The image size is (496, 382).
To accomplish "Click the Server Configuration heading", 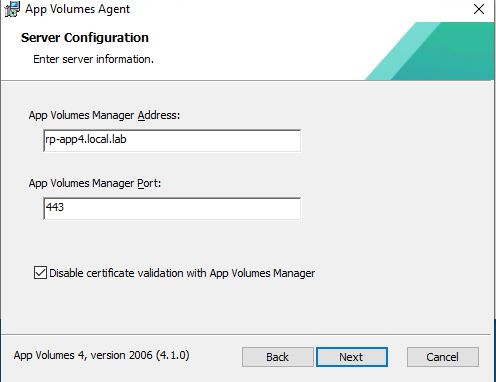I will [x=85, y=38].
